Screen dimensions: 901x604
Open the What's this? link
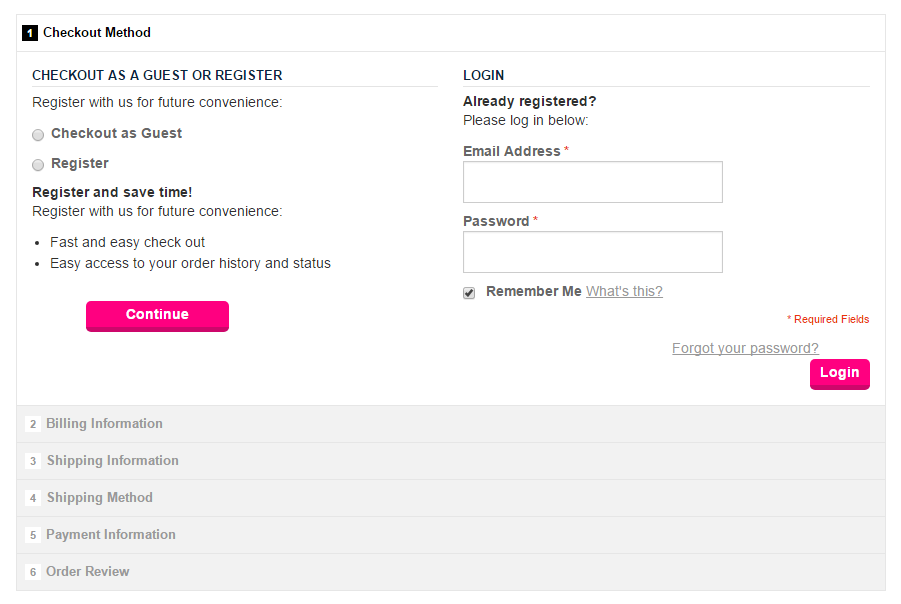(x=624, y=291)
